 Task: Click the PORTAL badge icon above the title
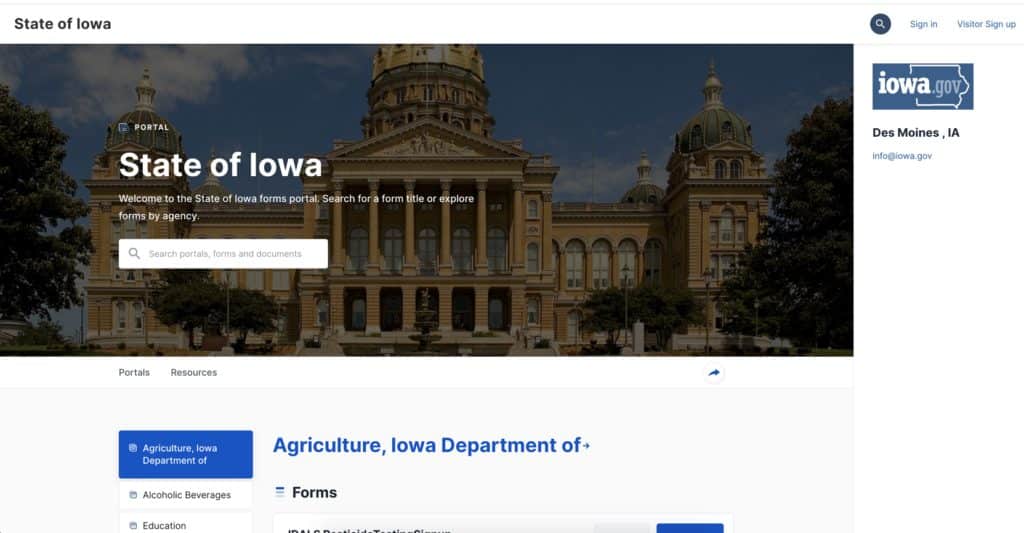123,127
